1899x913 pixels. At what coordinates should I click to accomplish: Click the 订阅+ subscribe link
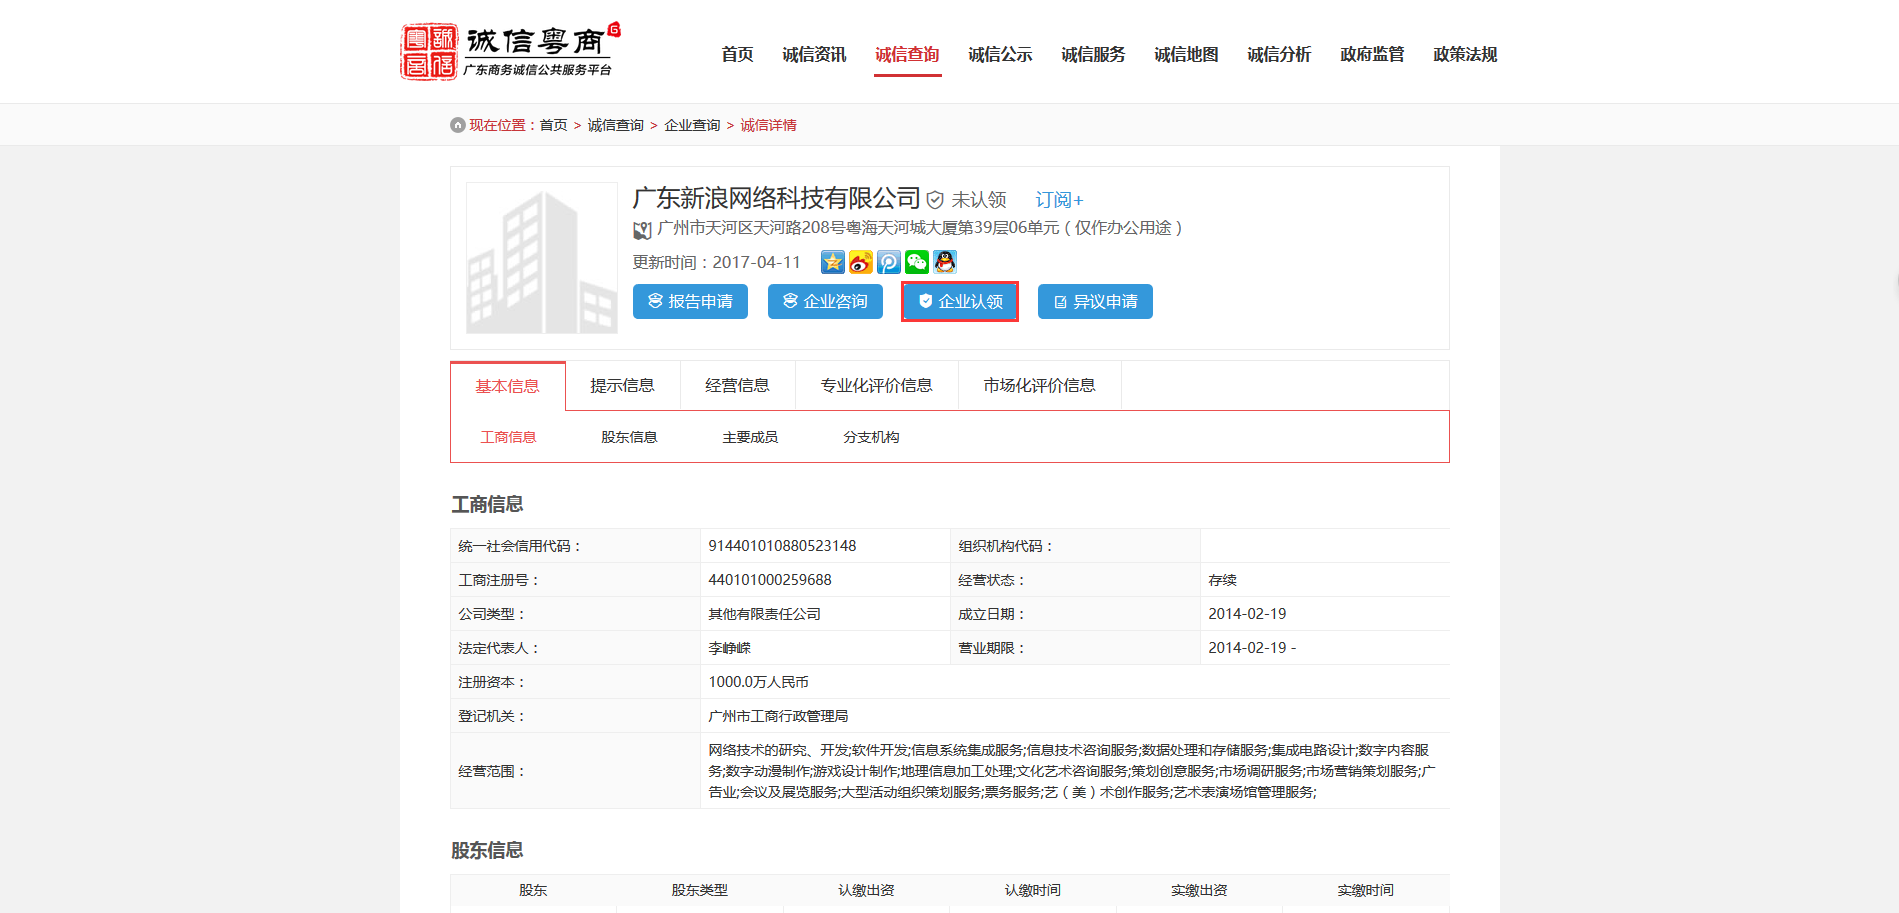click(1059, 200)
